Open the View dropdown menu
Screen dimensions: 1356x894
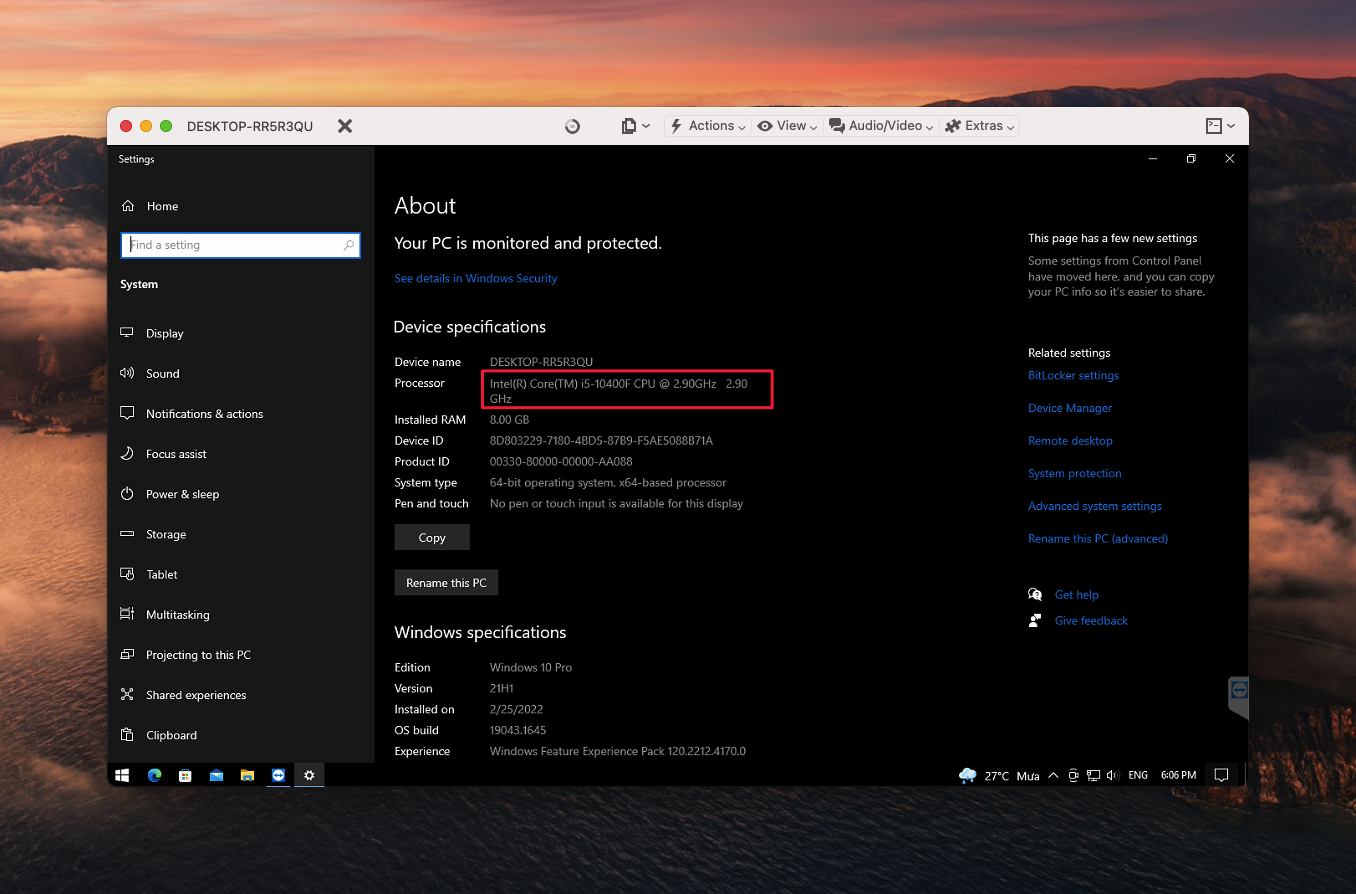pos(789,126)
